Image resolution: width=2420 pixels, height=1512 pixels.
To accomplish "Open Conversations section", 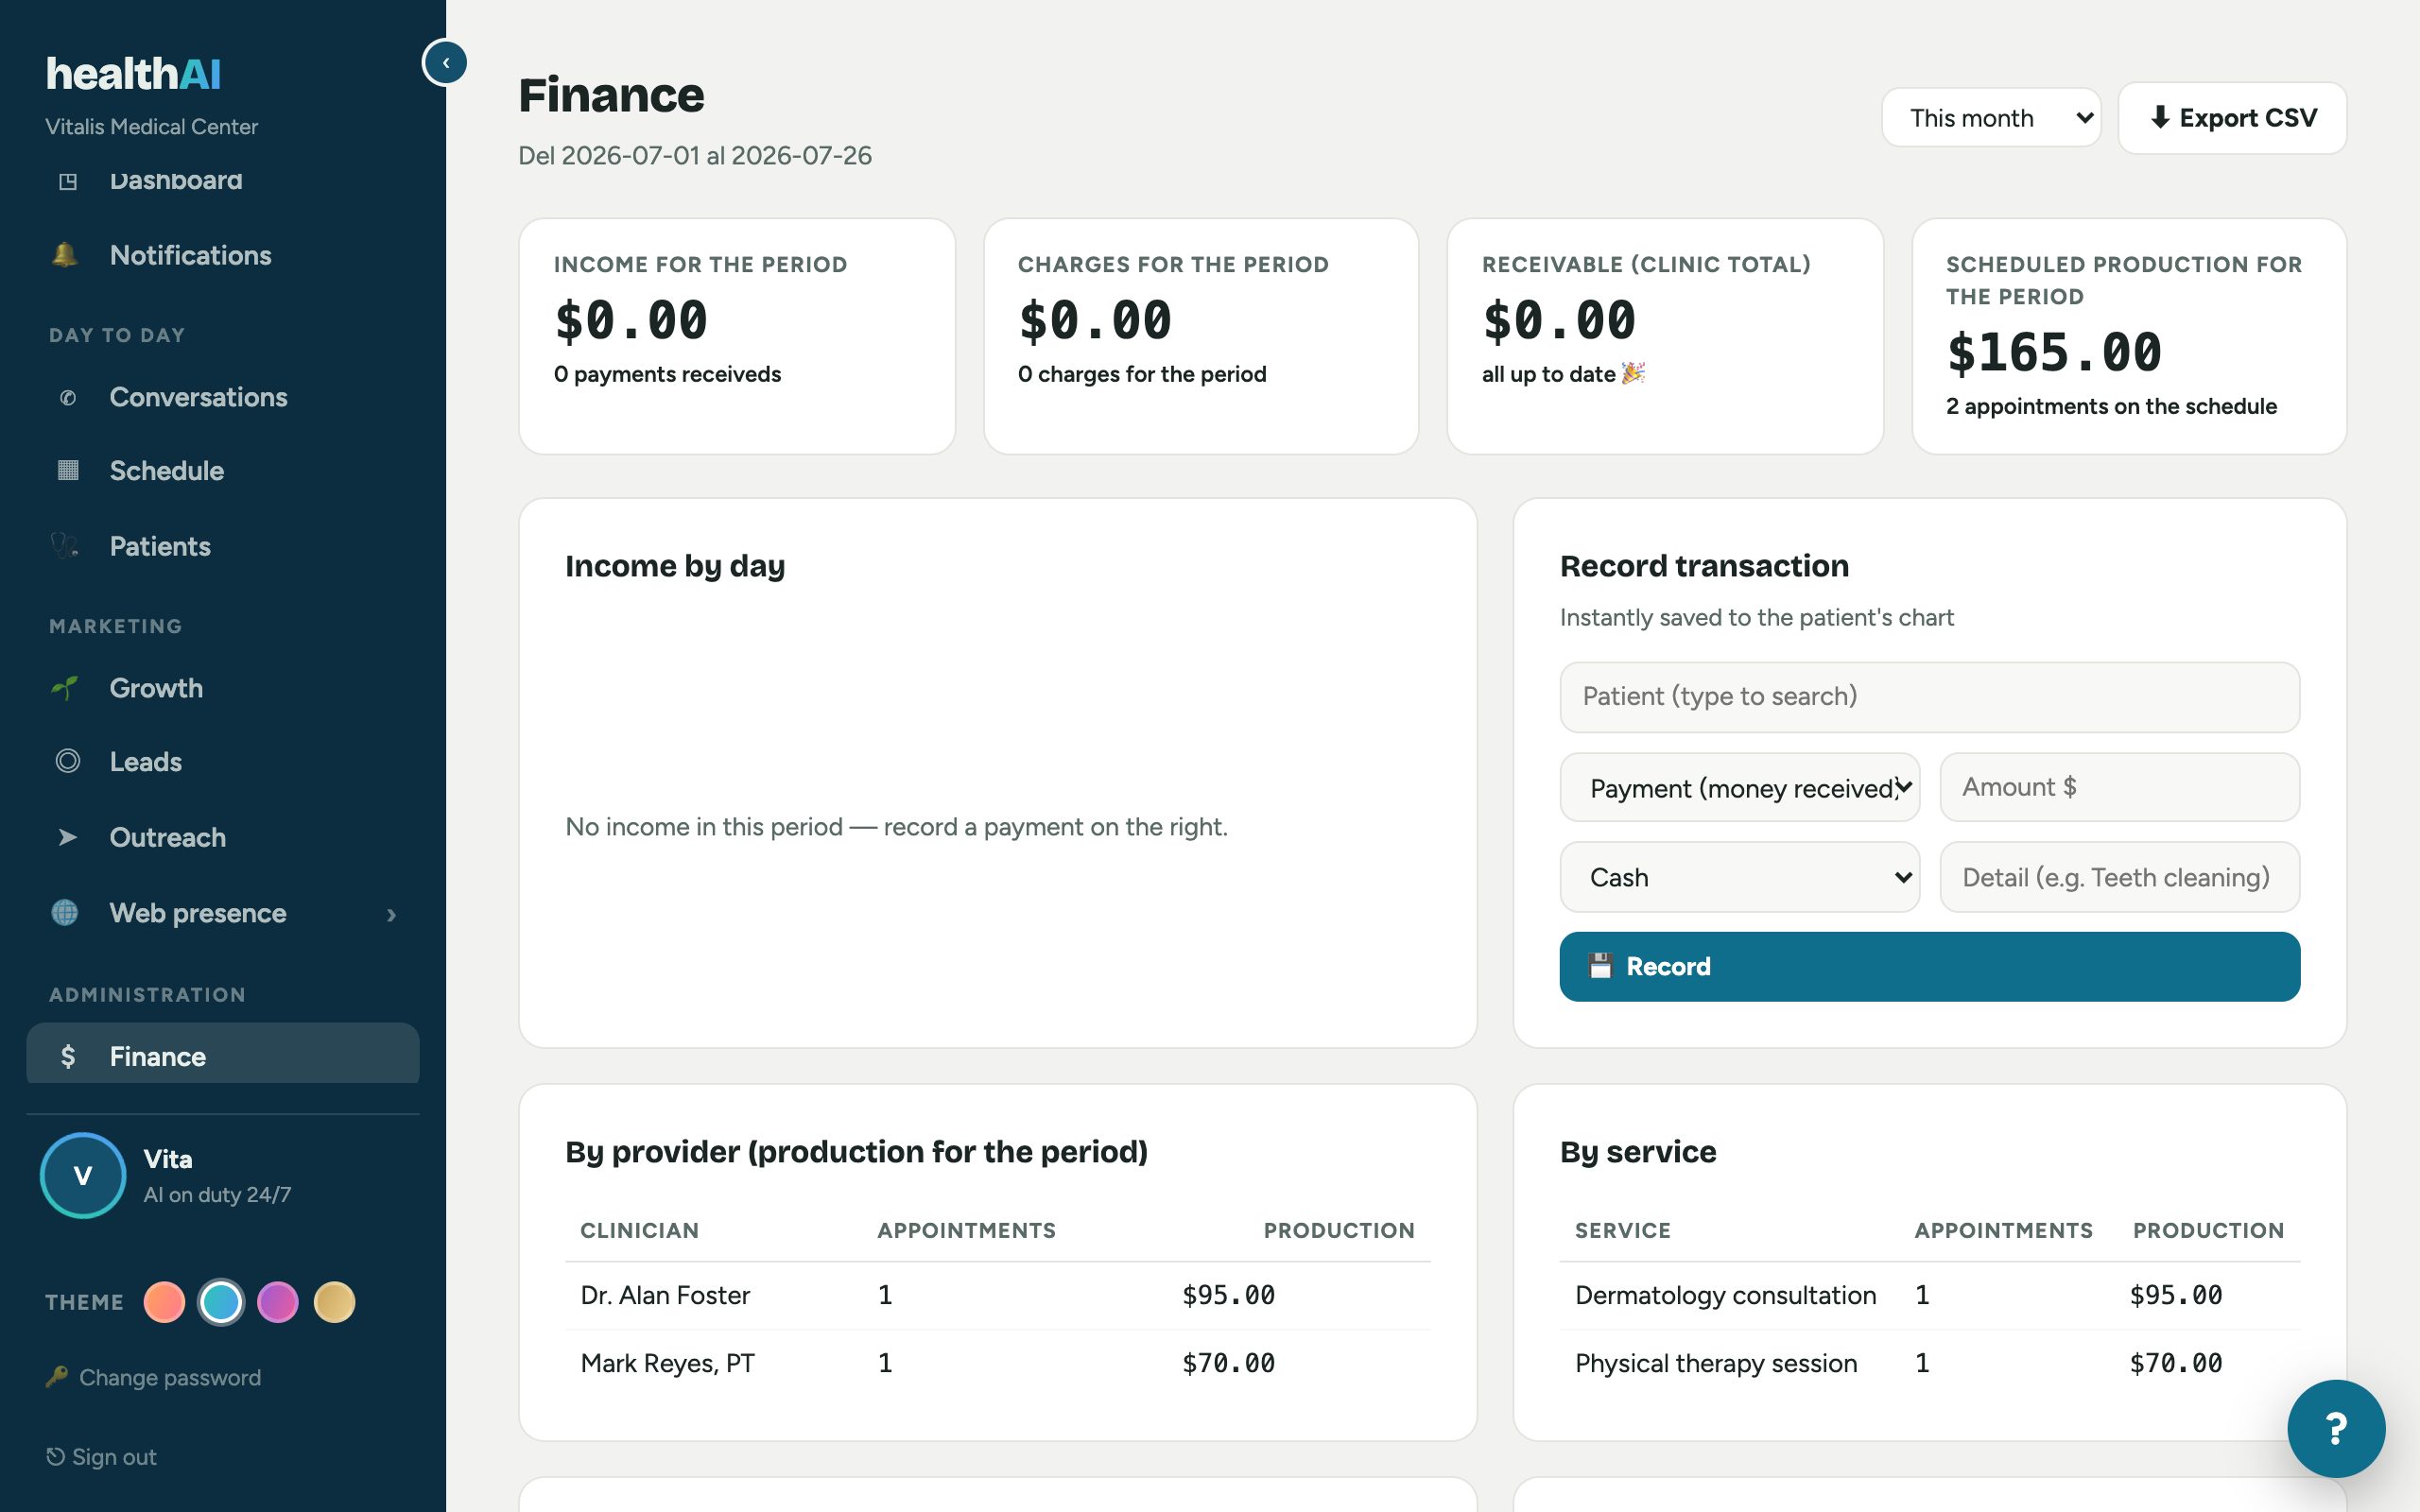I will tap(223, 397).
